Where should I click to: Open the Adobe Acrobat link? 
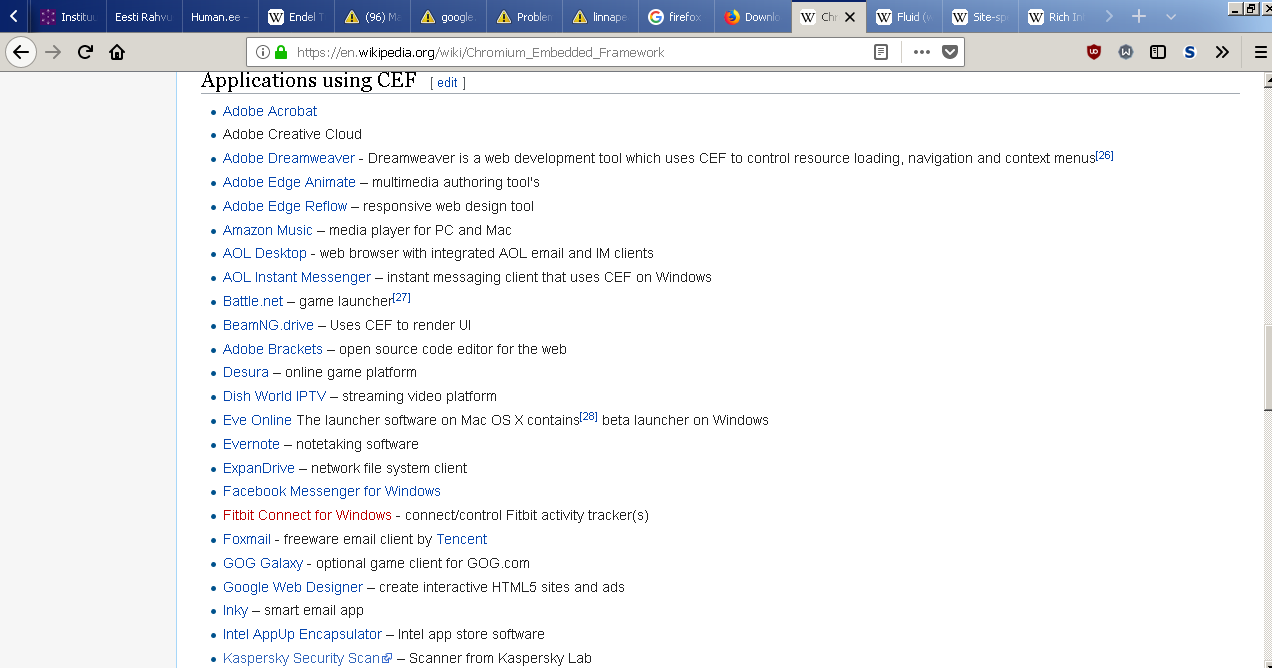pyautogui.click(x=270, y=111)
